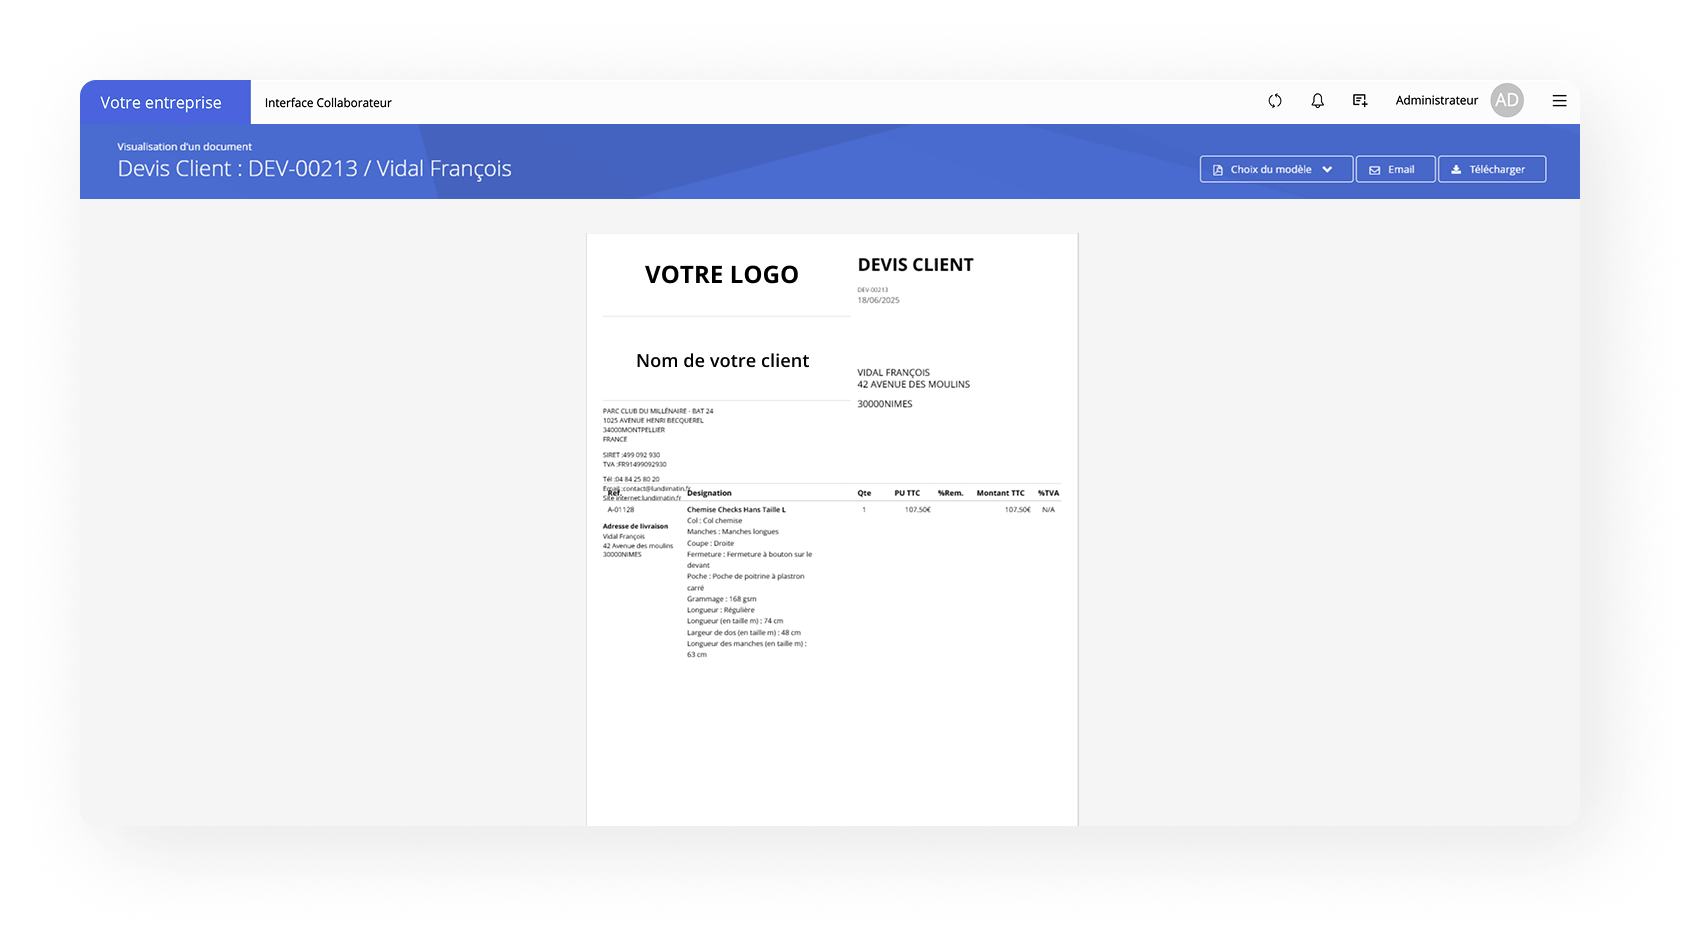1700x946 pixels.
Task: Select the Votre entreprise tab
Action: pos(161,103)
